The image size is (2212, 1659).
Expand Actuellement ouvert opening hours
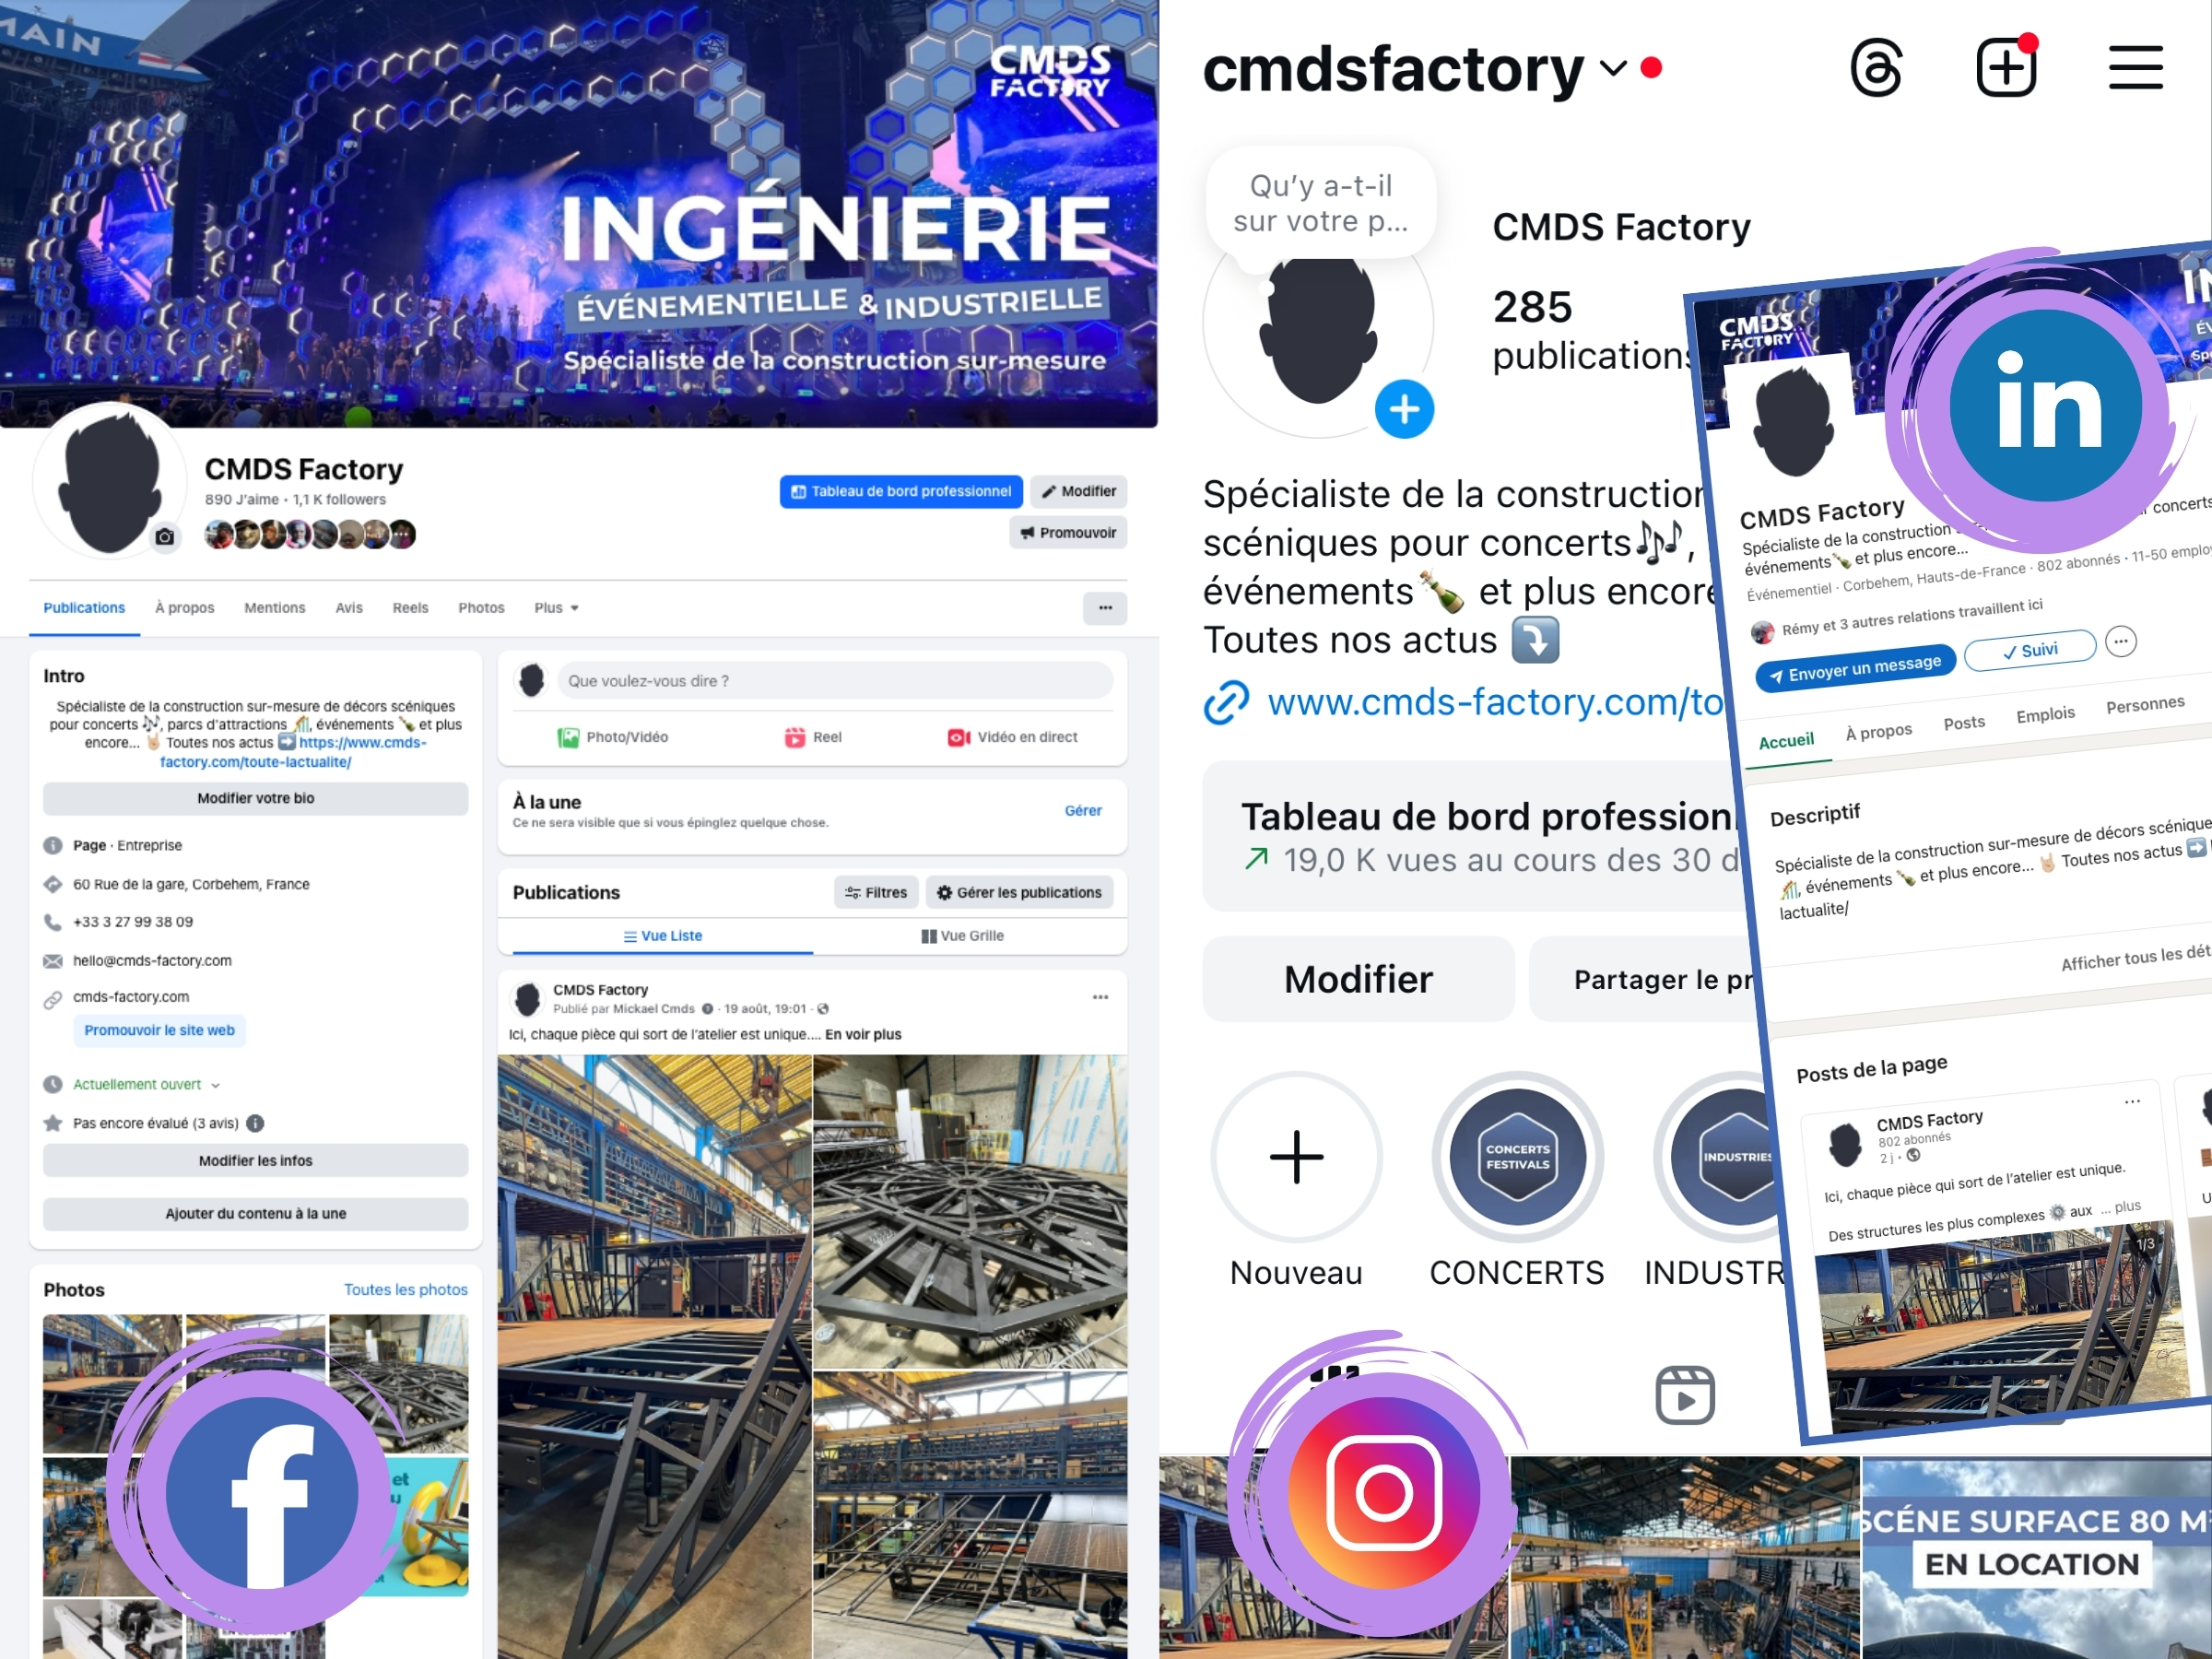tap(146, 1084)
